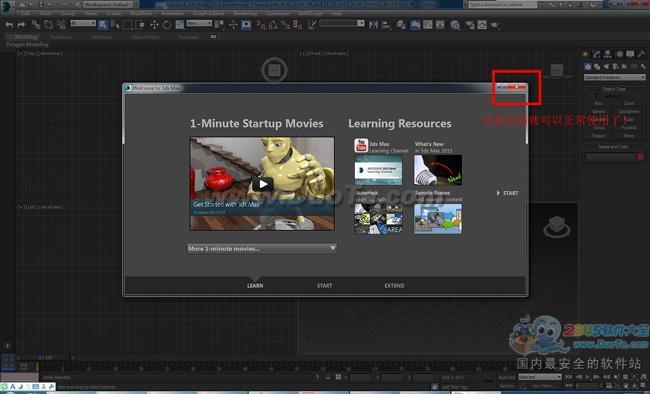Switch to EXTEND tab in Welcome dialog
This screenshot has height=394, width=650.
click(394, 286)
